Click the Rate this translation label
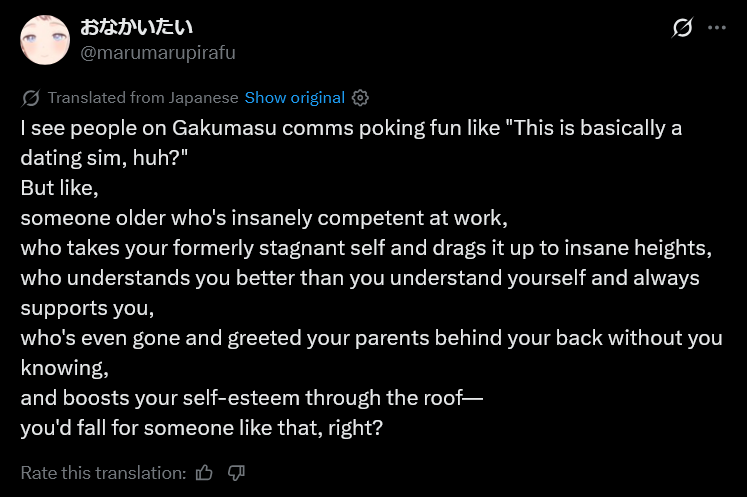 (x=103, y=473)
